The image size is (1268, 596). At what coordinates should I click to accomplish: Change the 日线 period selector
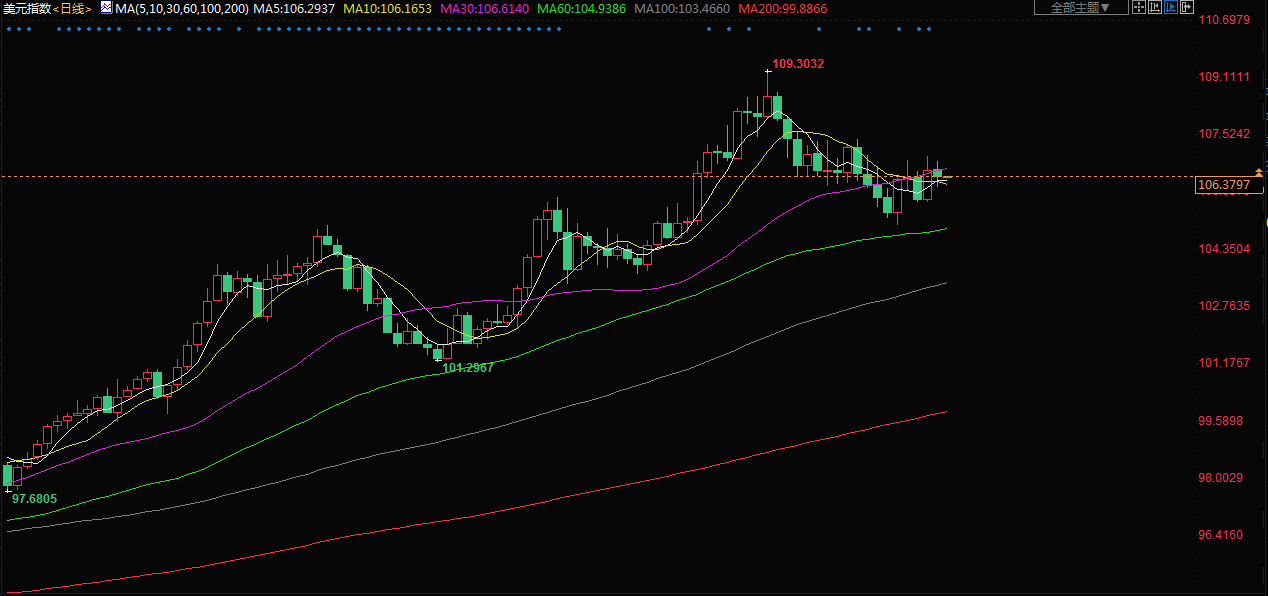[x=73, y=8]
